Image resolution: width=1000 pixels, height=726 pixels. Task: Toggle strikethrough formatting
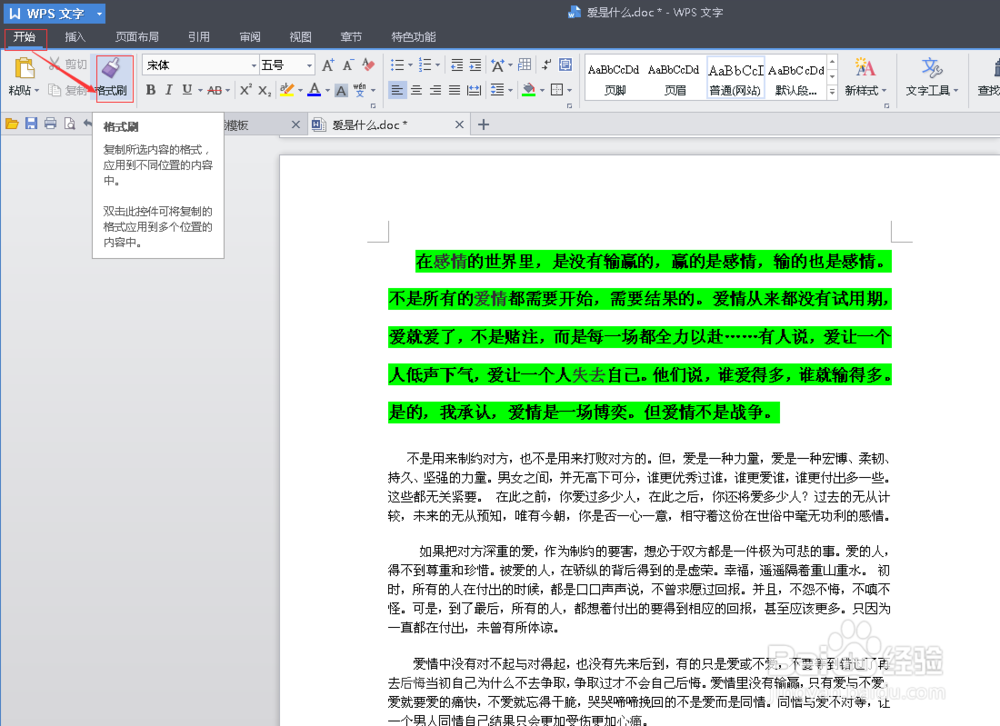(x=216, y=90)
